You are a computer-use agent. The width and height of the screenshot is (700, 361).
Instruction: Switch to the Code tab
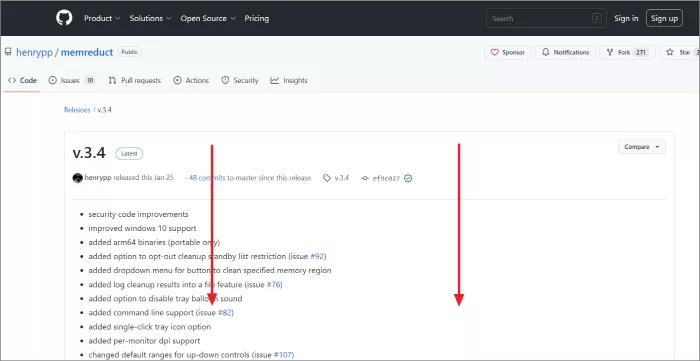(22, 80)
